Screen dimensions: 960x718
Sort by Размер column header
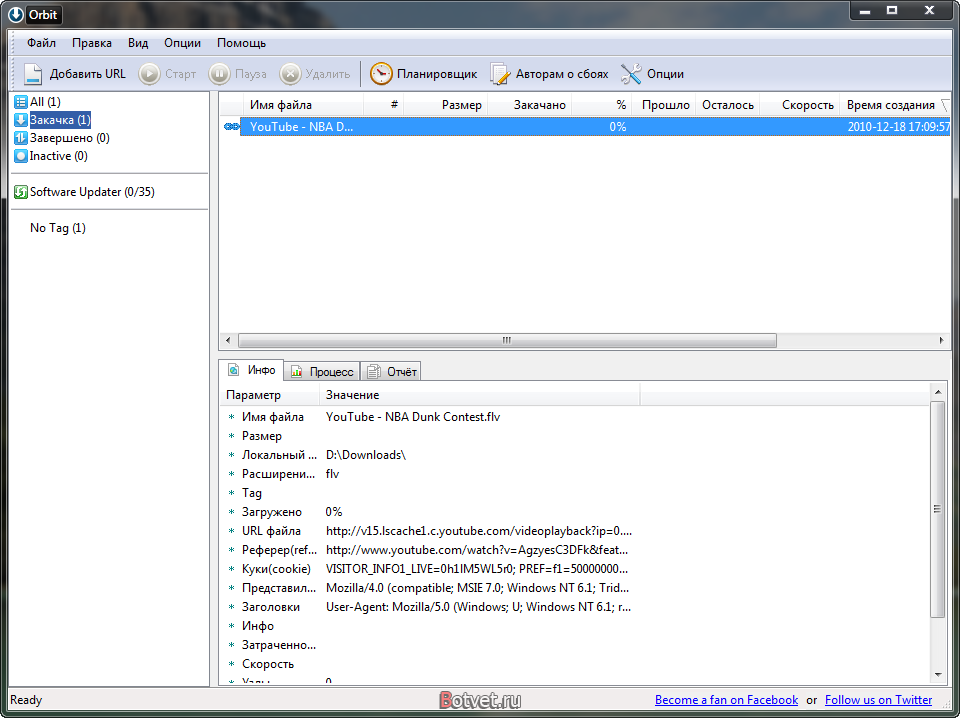(x=446, y=105)
